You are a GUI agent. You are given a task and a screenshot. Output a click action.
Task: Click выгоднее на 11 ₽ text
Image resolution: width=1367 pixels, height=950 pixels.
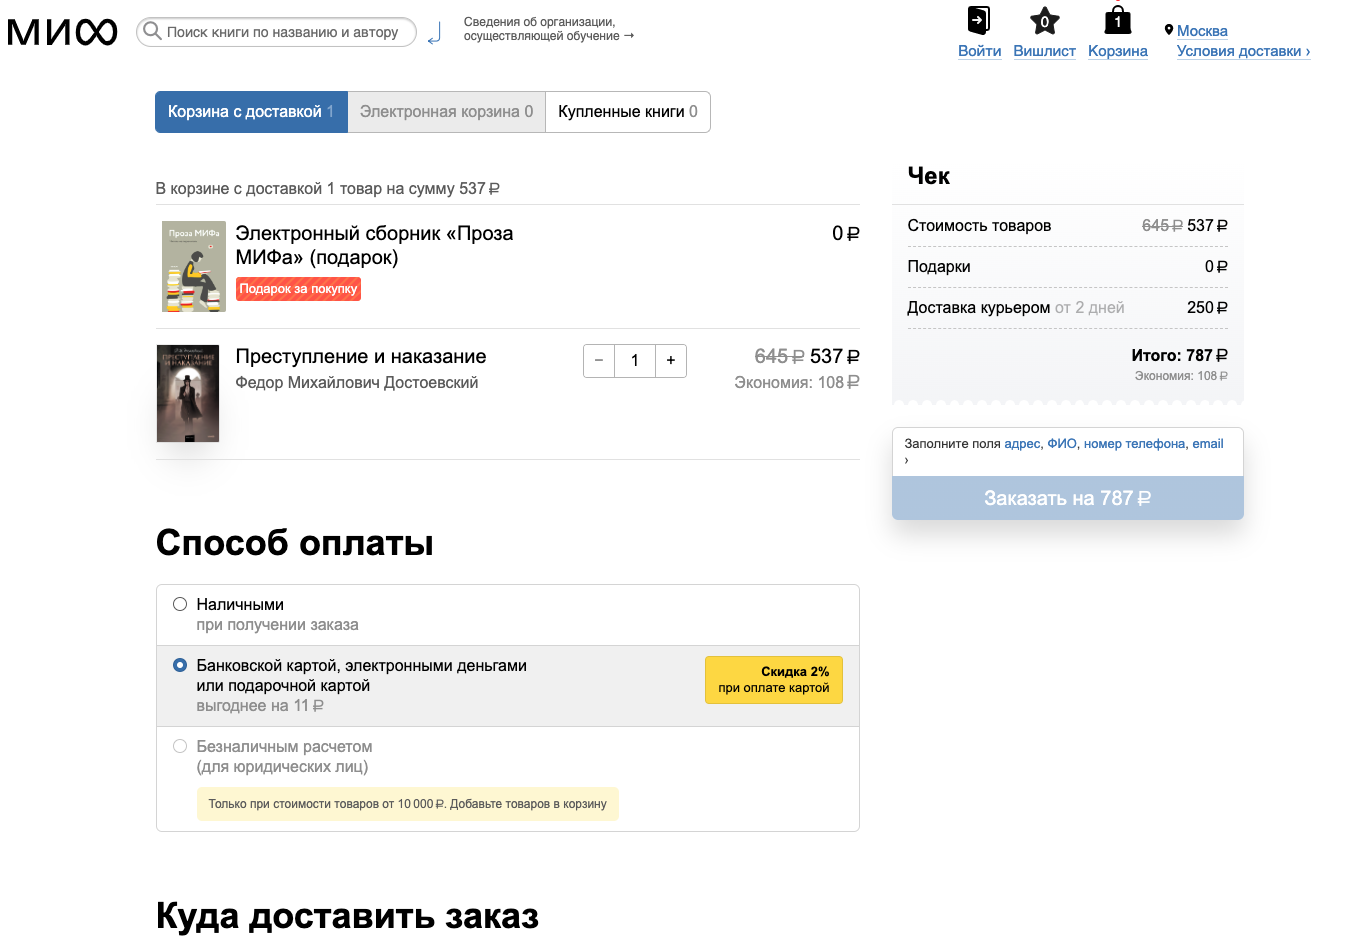pos(260,706)
